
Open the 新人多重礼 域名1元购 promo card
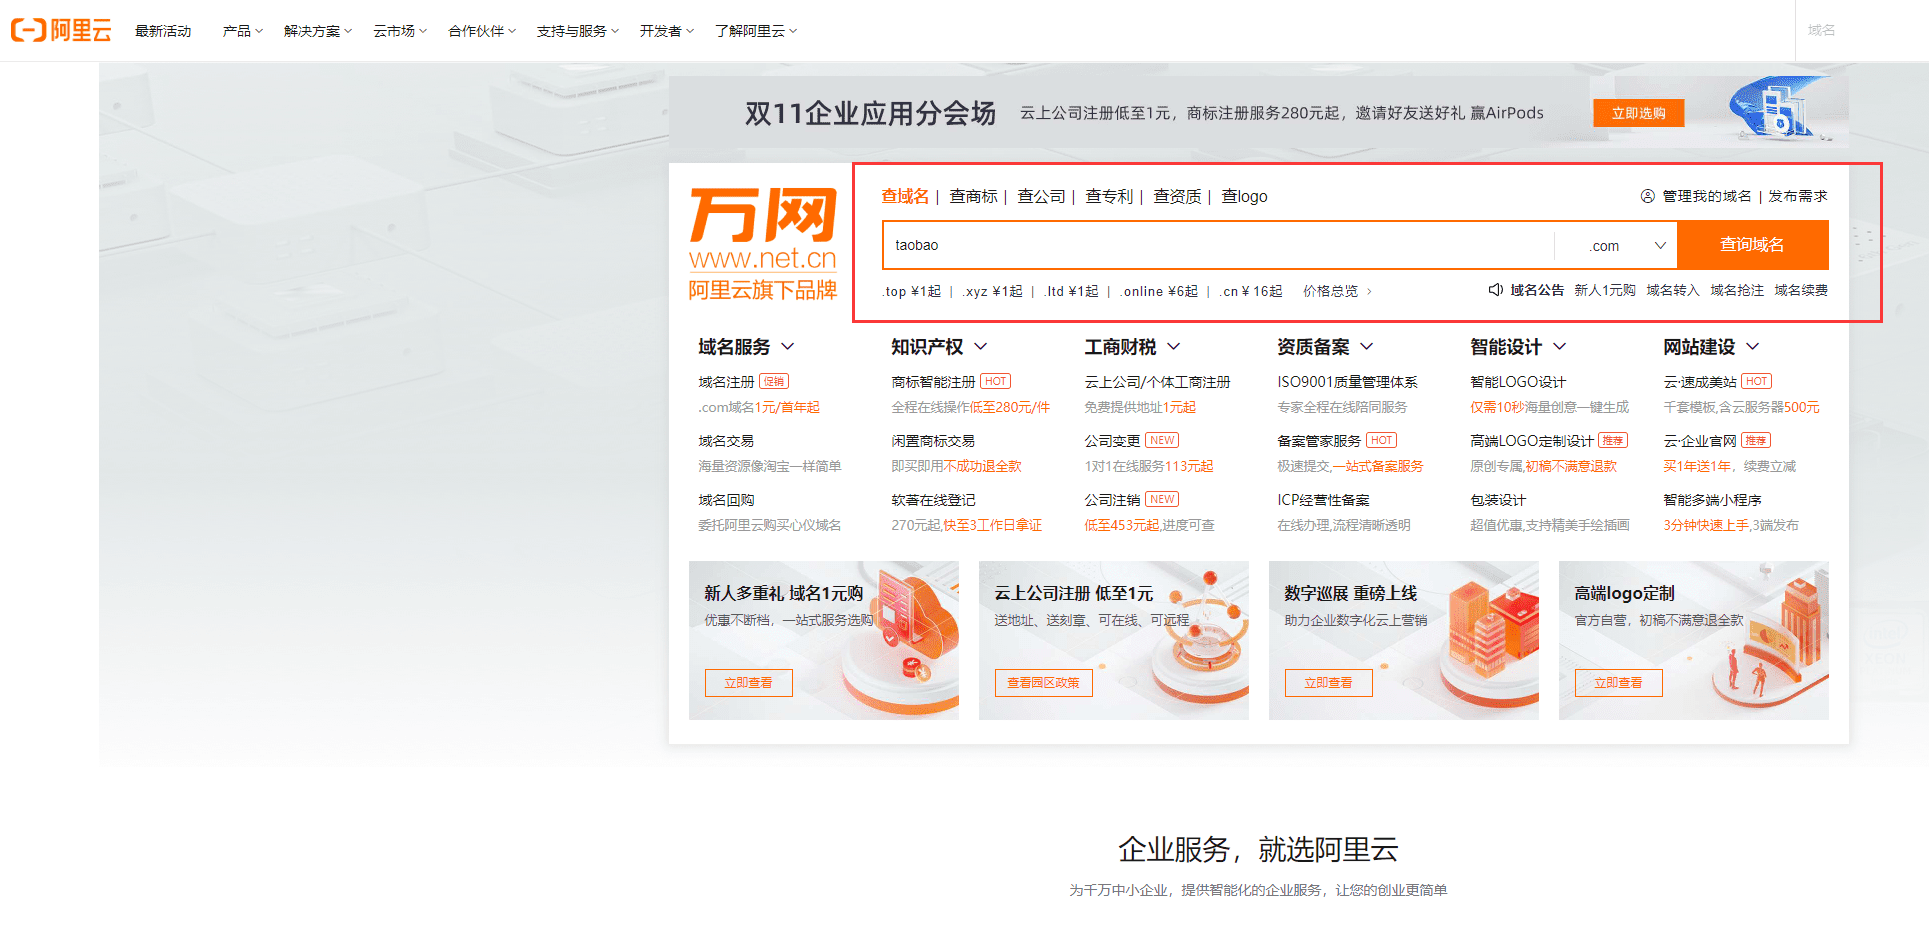[x=823, y=640]
